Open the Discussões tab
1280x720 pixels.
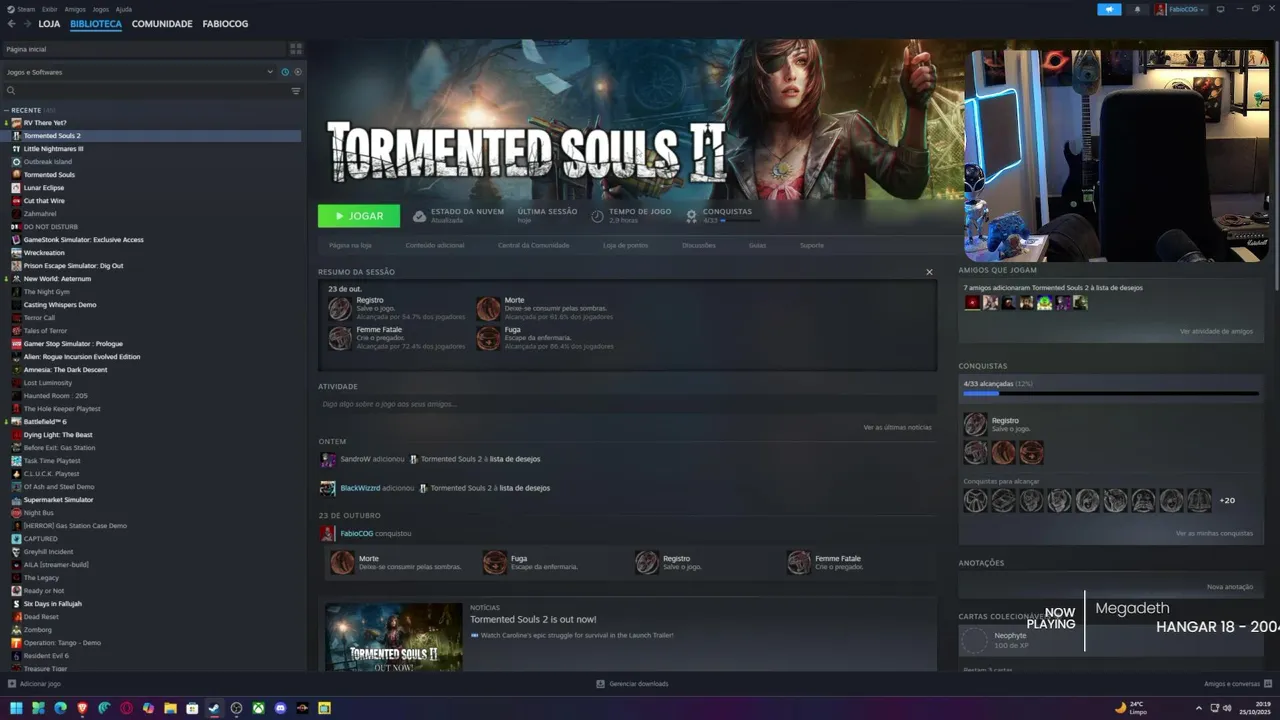699,245
